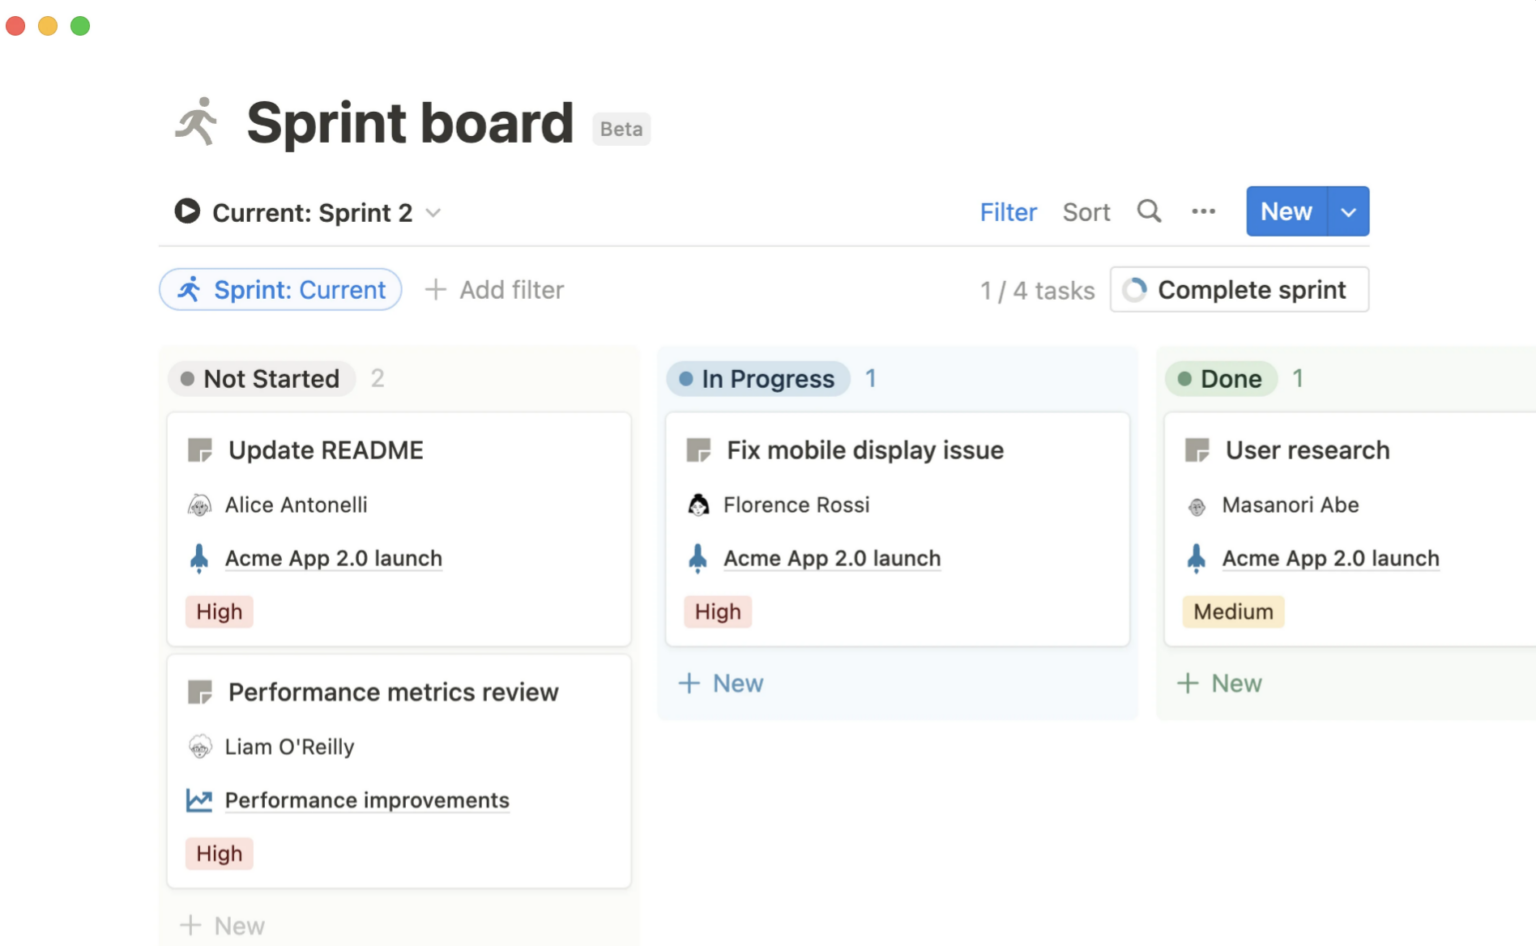This screenshot has width=1536, height=946.
Task: Click the Not Started status badge
Action: click(x=261, y=378)
